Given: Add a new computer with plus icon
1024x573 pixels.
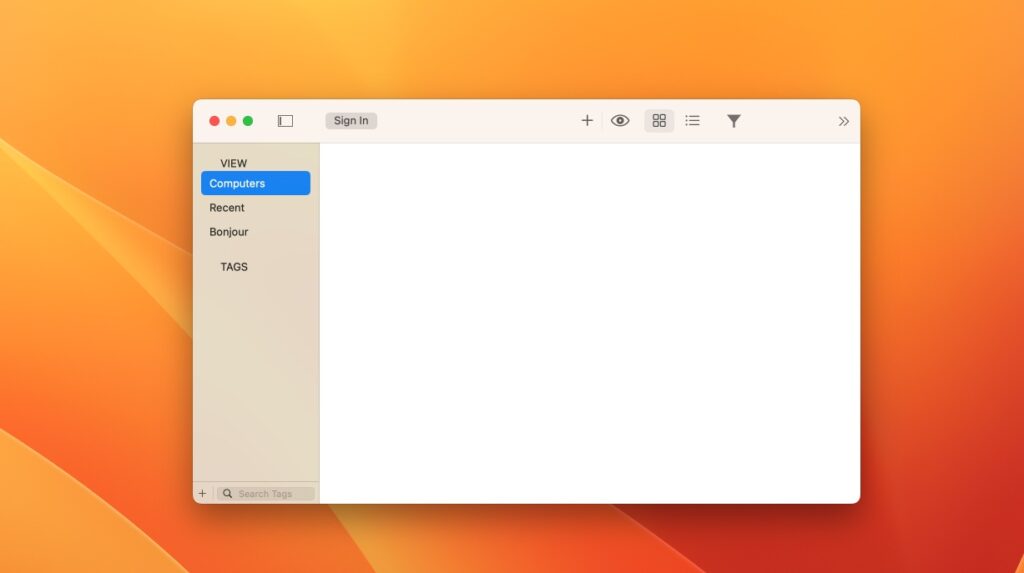Looking at the screenshot, I should tap(587, 120).
